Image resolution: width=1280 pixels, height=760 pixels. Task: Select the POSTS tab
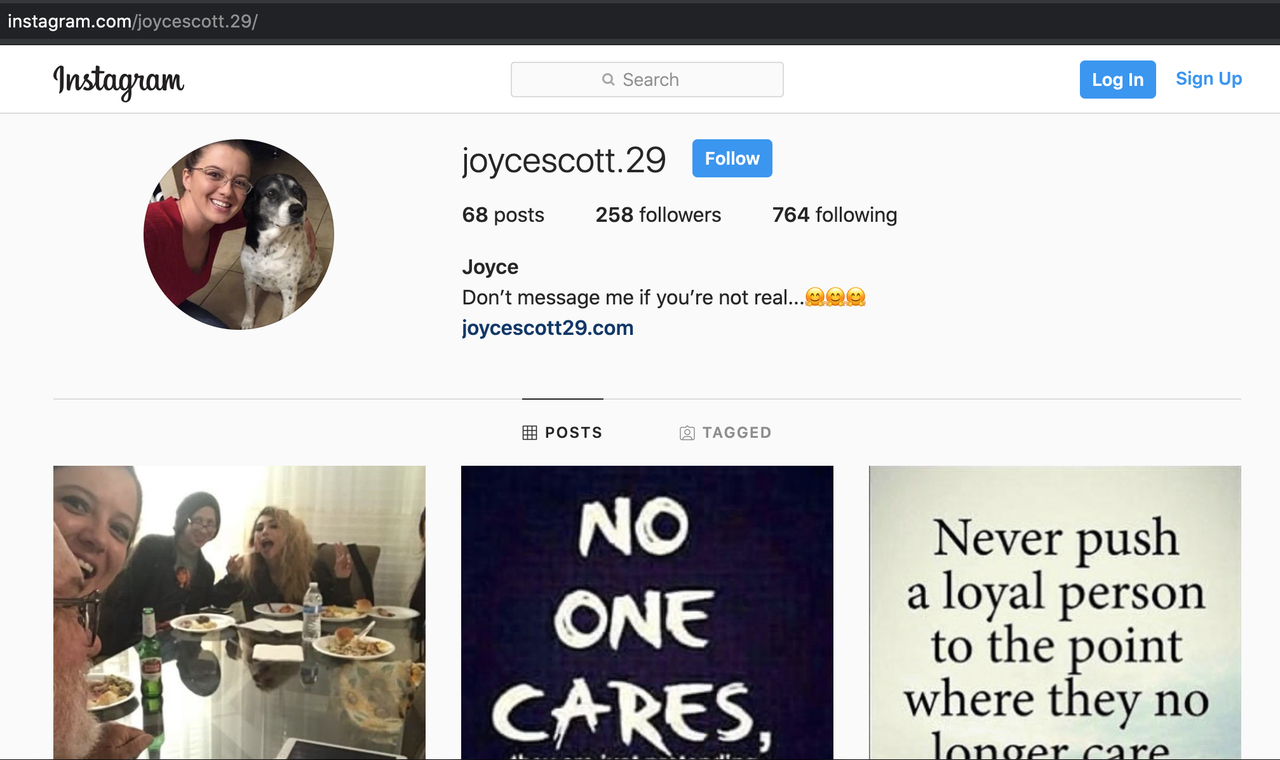pos(562,433)
